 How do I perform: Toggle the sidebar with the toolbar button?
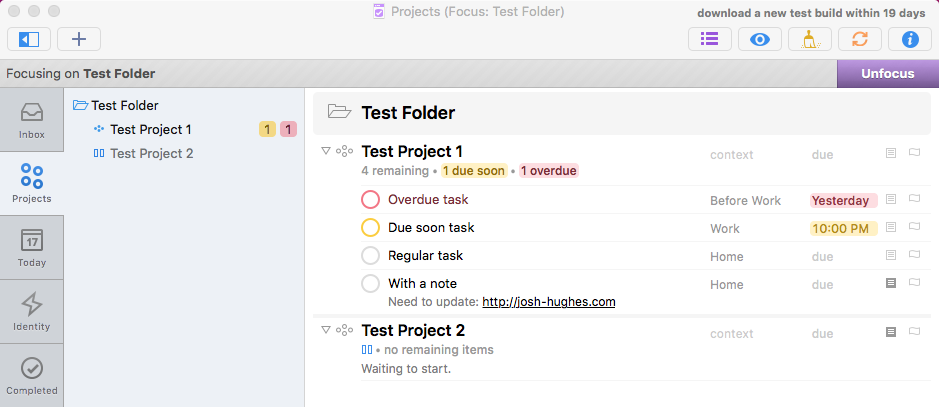pyautogui.click(x=29, y=40)
